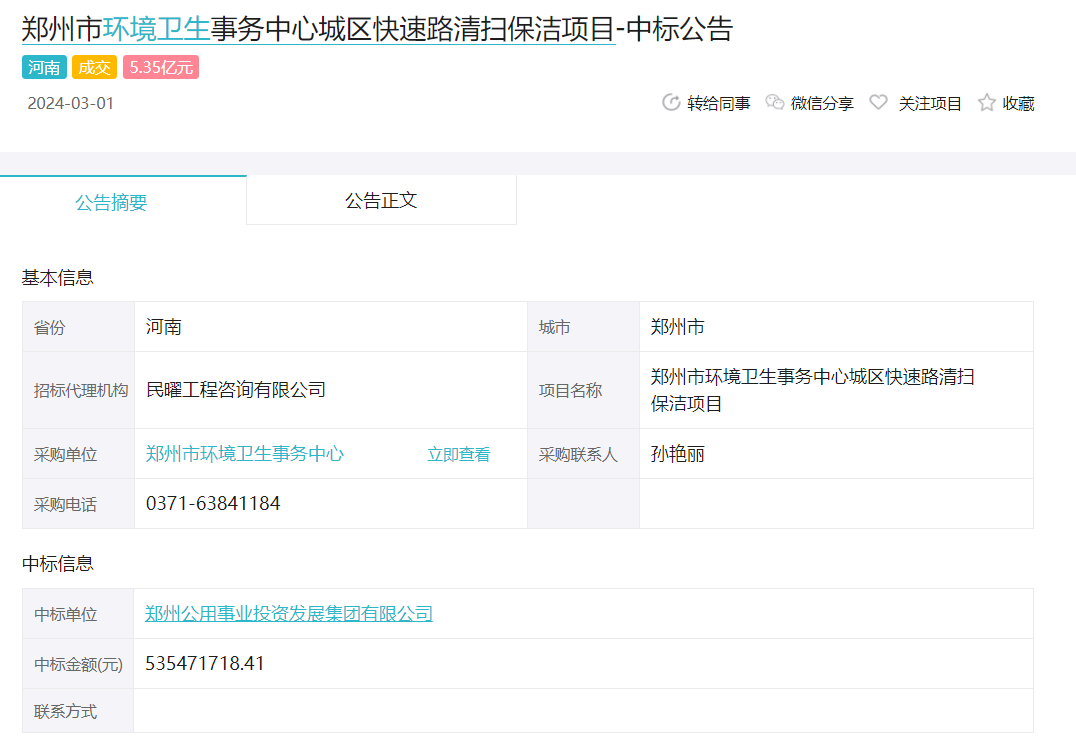1076x744 pixels.
Task: Click the 项目名称 label cell
Action: pyautogui.click(x=583, y=391)
